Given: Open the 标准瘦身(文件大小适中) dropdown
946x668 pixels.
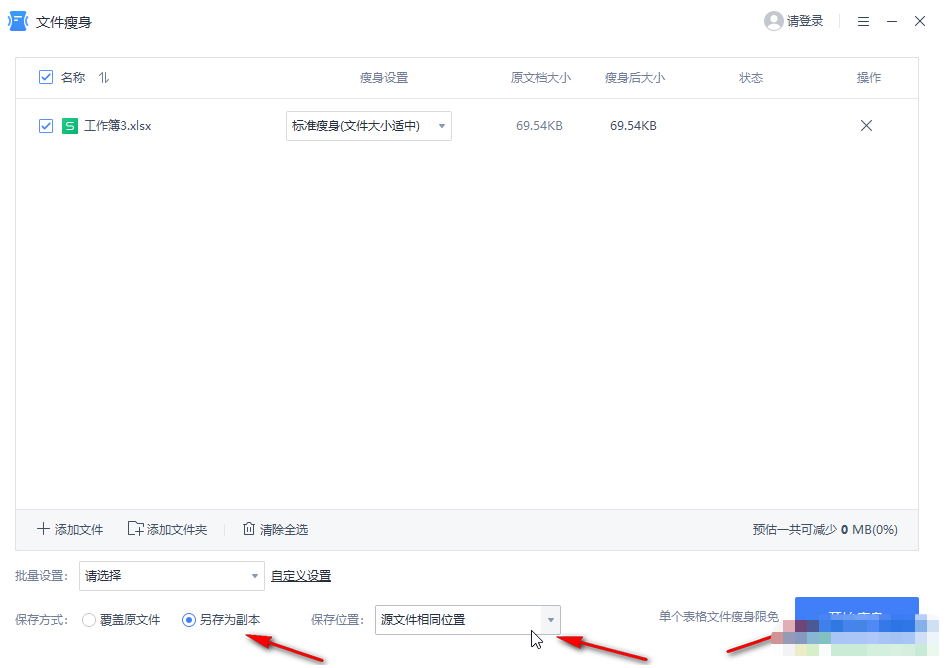Looking at the screenshot, I should pos(368,125).
